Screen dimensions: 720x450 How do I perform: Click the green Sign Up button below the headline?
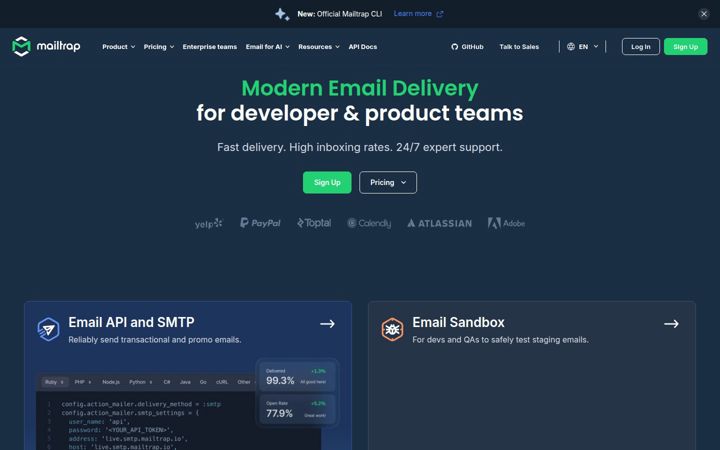tap(327, 182)
